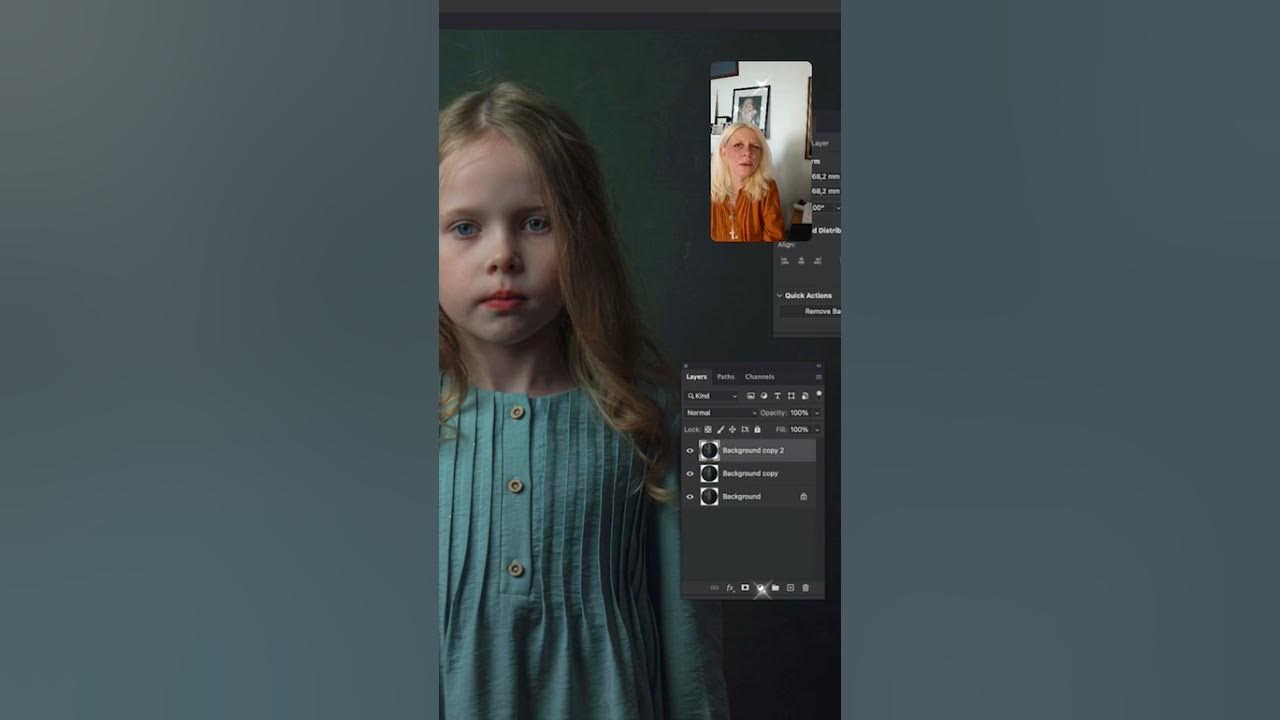Toggle the layer filtering switch
The image size is (1280, 720).
tap(819, 394)
